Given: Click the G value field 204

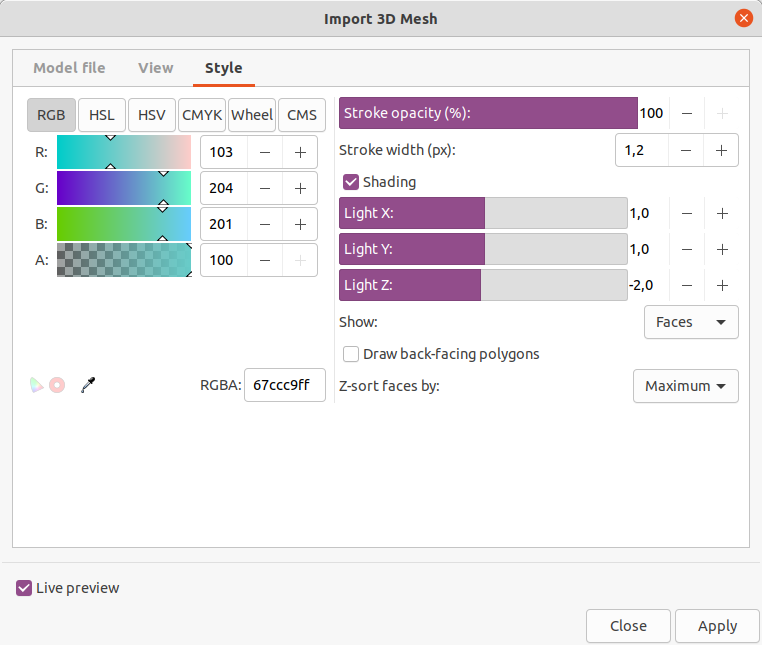Looking at the screenshot, I should (x=224, y=188).
